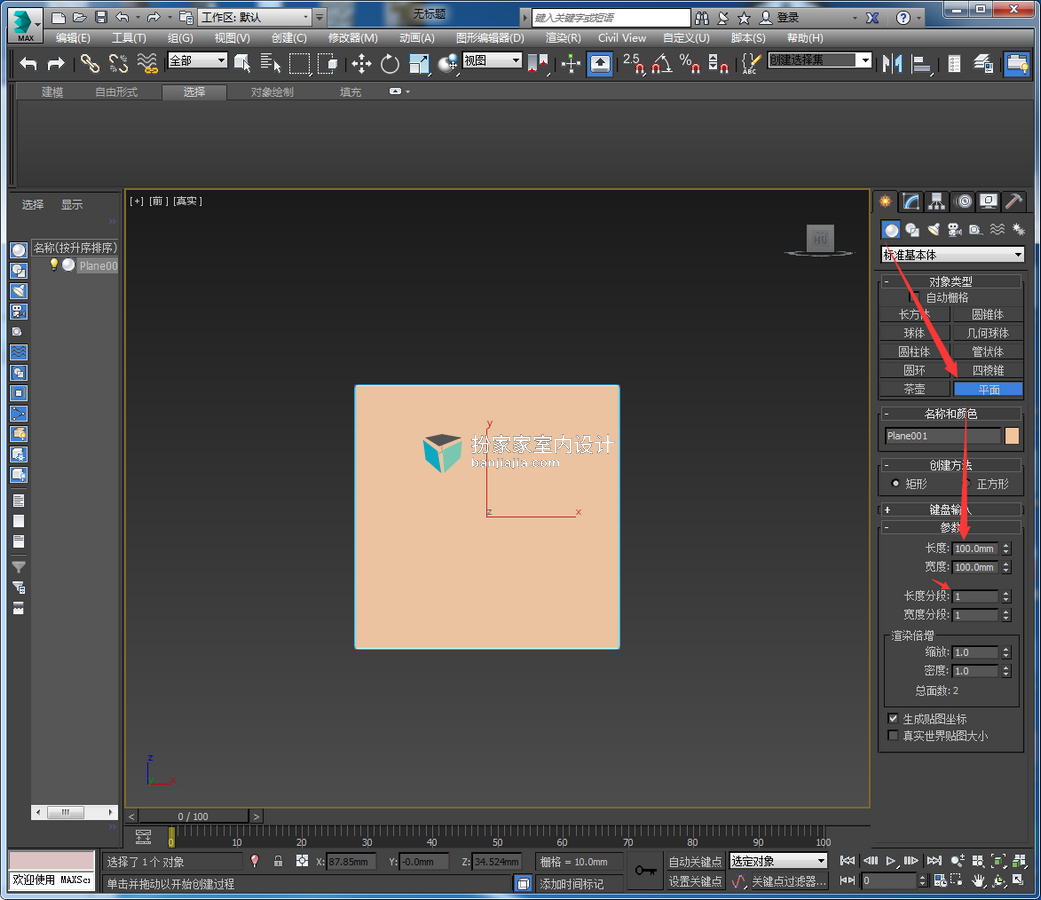The image size is (1041, 900).
Task: Toggle the Percent Snap icon
Action: click(x=690, y=64)
